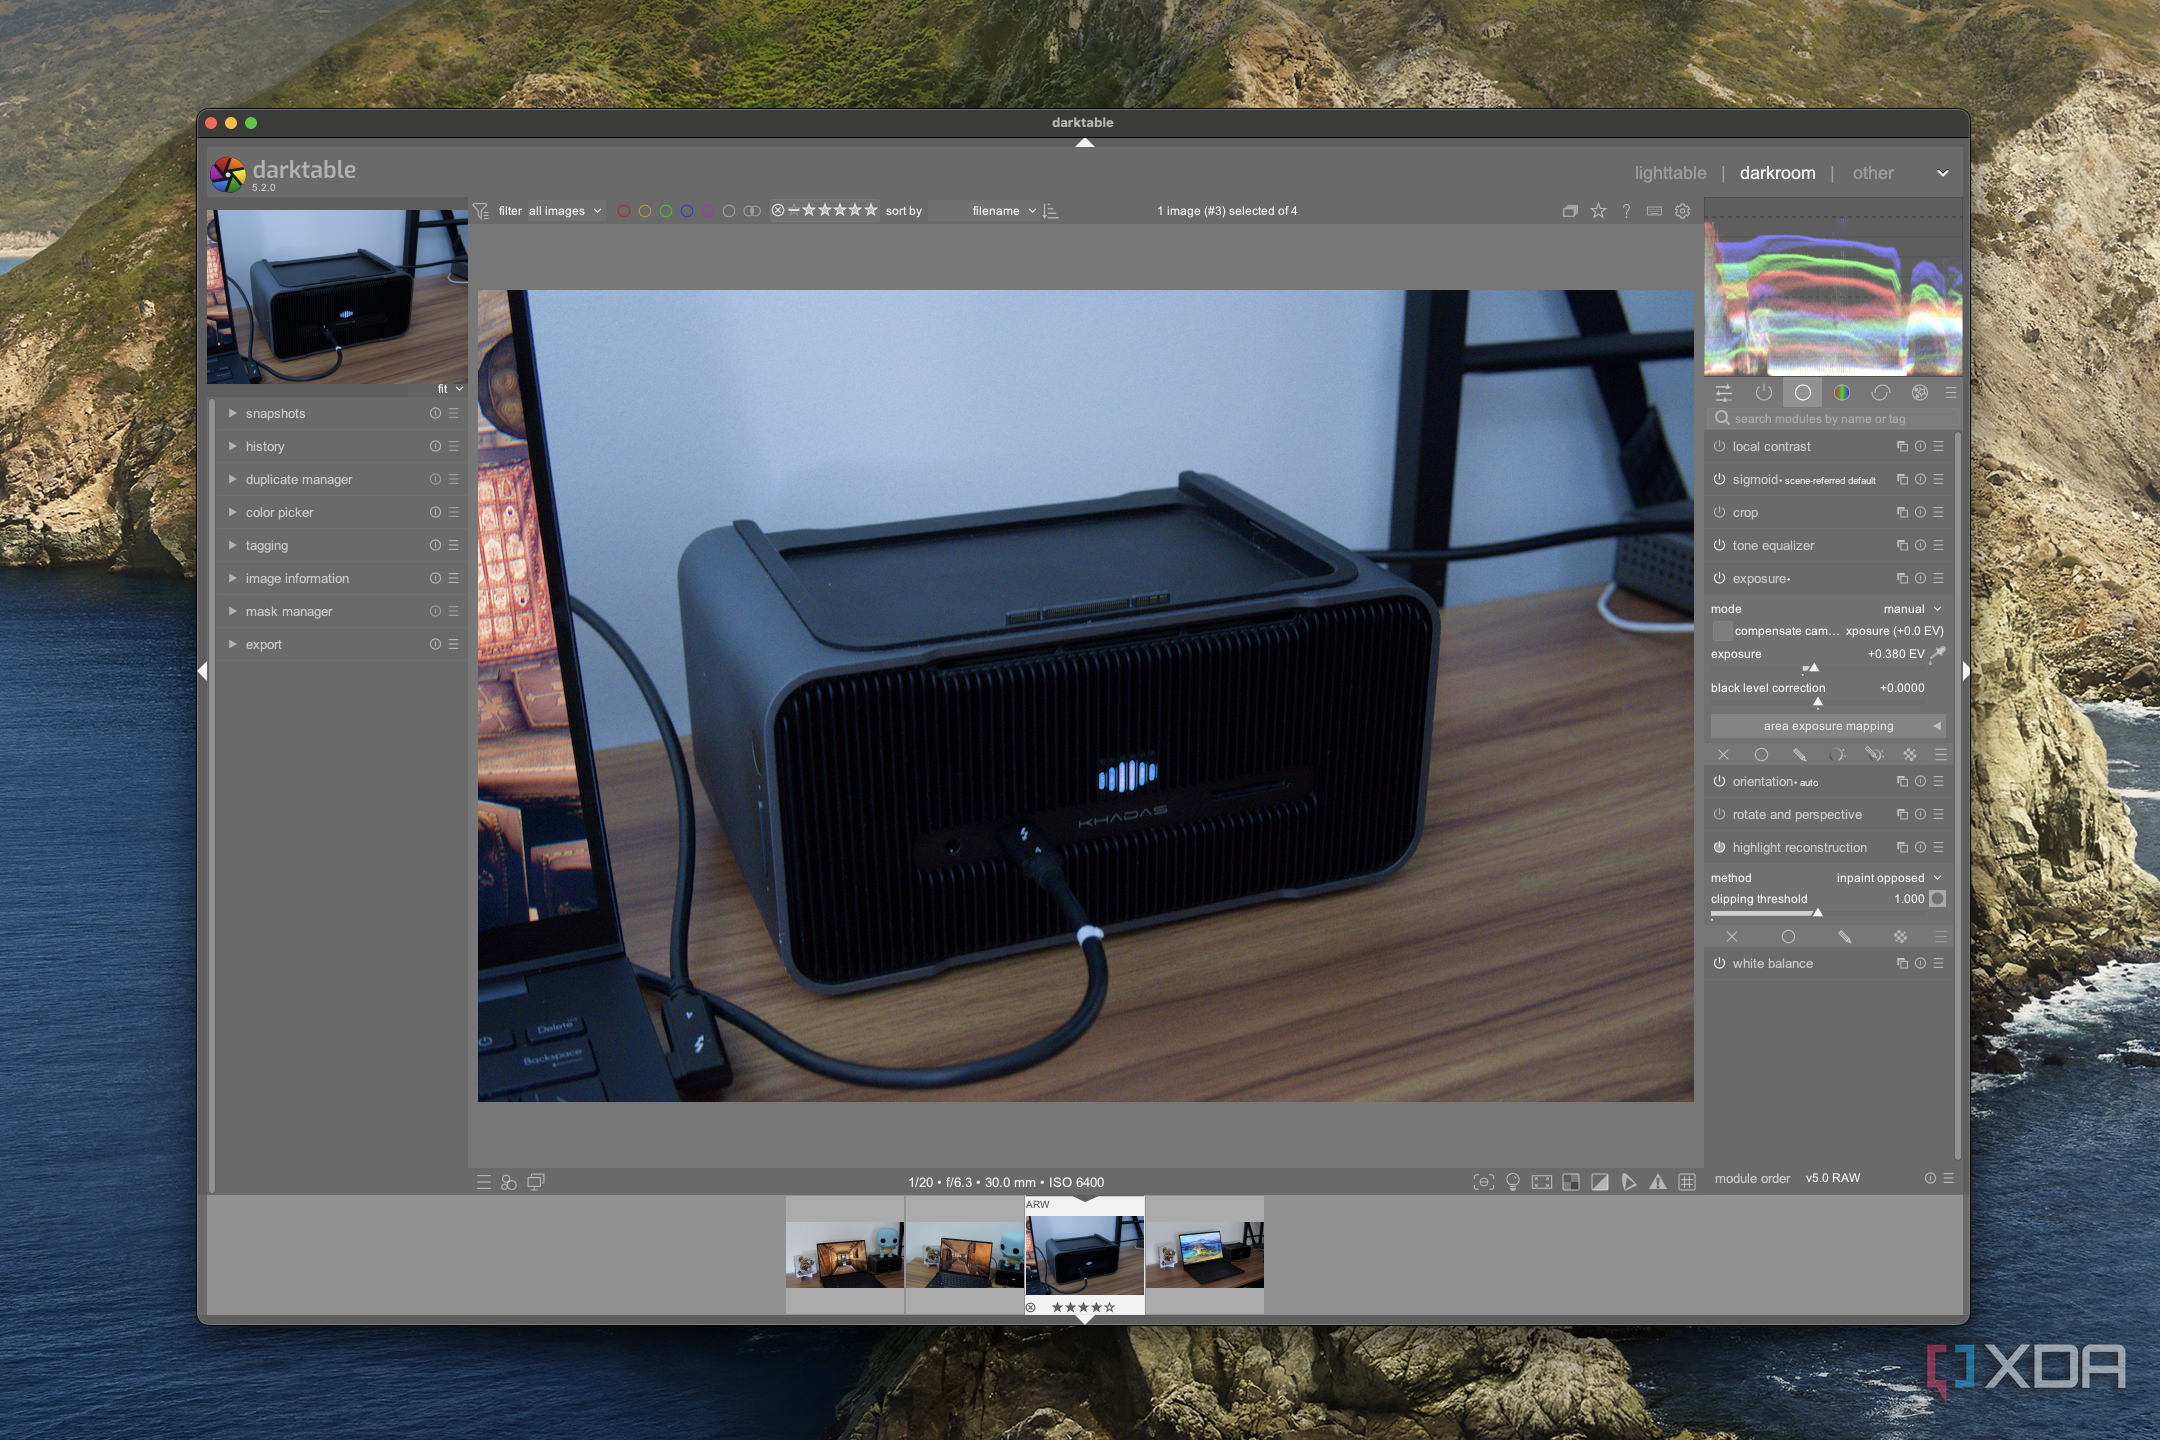Select the darkroom view tab
The height and width of the screenshot is (1440, 2160).
coord(1777,173)
